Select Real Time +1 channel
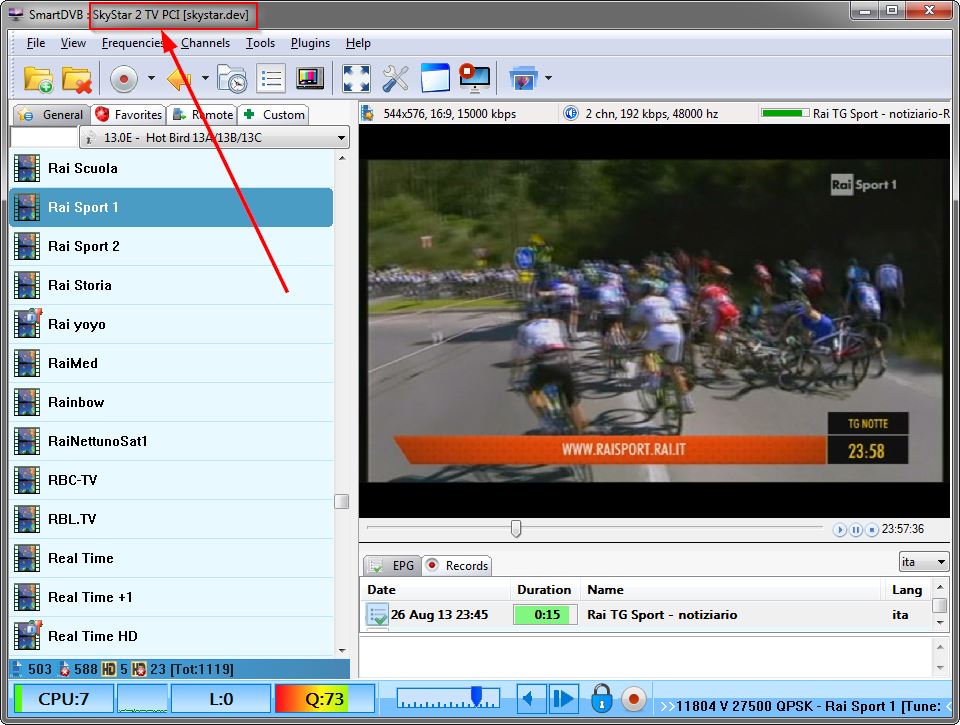The width and height of the screenshot is (960, 725). pos(171,597)
